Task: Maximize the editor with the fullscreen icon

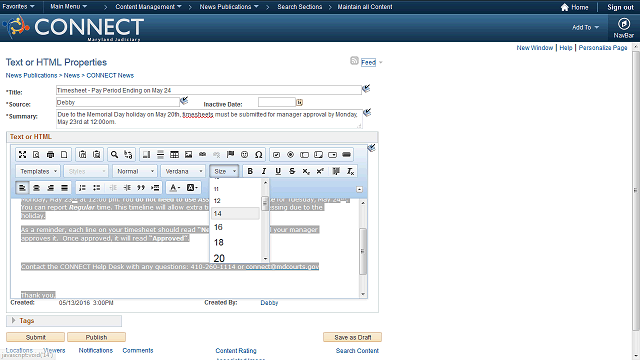Action: [x=22, y=155]
